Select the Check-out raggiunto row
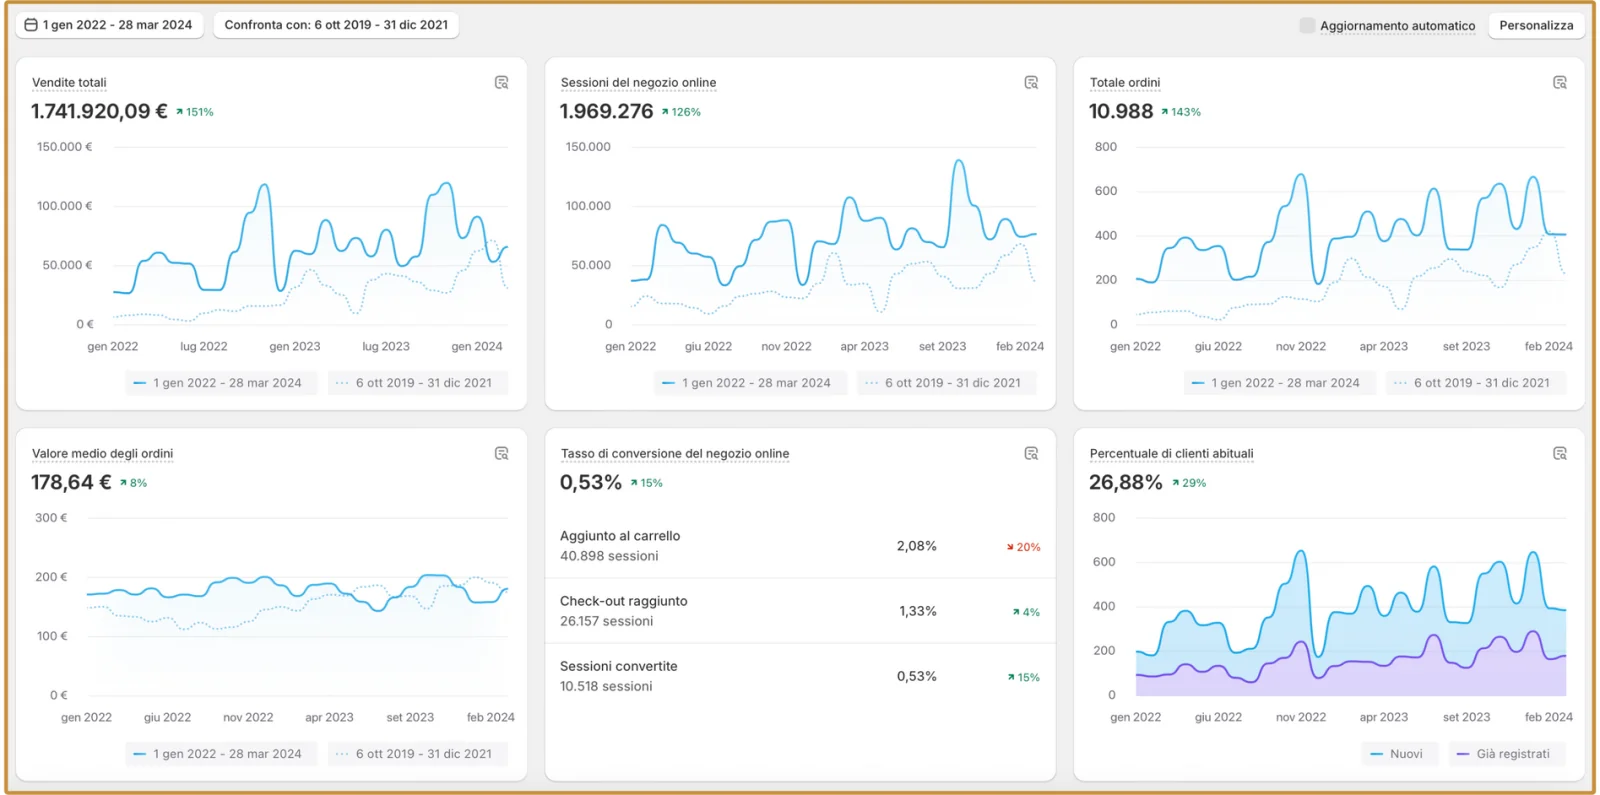The height and width of the screenshot is (795, 1600). pyautogui.click(x=800, y=611)
